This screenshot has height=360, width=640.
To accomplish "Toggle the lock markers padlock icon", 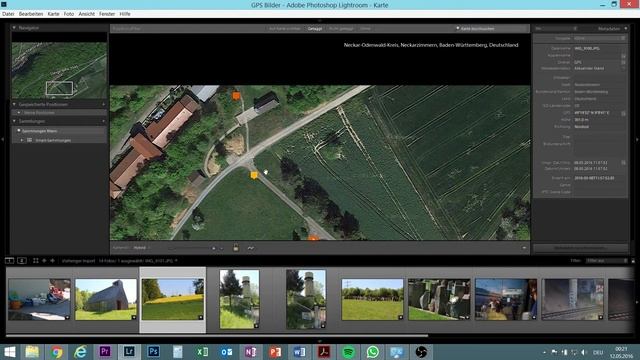I will (236, 247).
